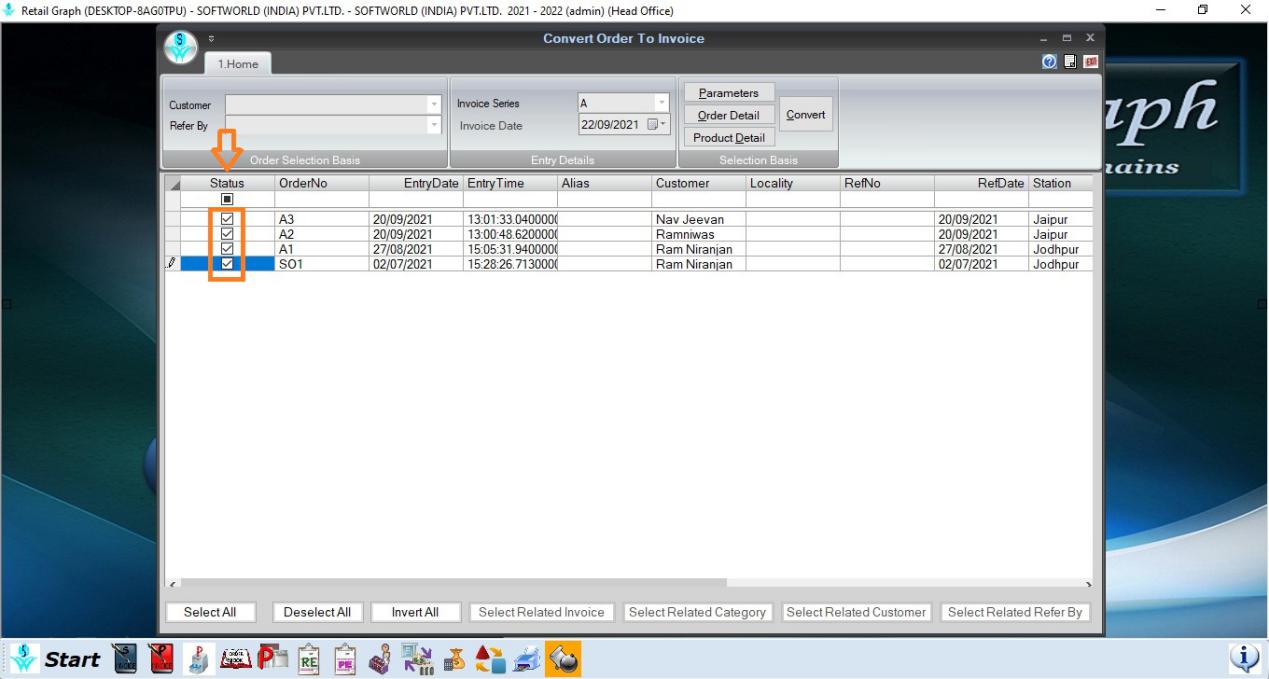
Task: Toggle the checkbox for order A1
Action: 227,249
